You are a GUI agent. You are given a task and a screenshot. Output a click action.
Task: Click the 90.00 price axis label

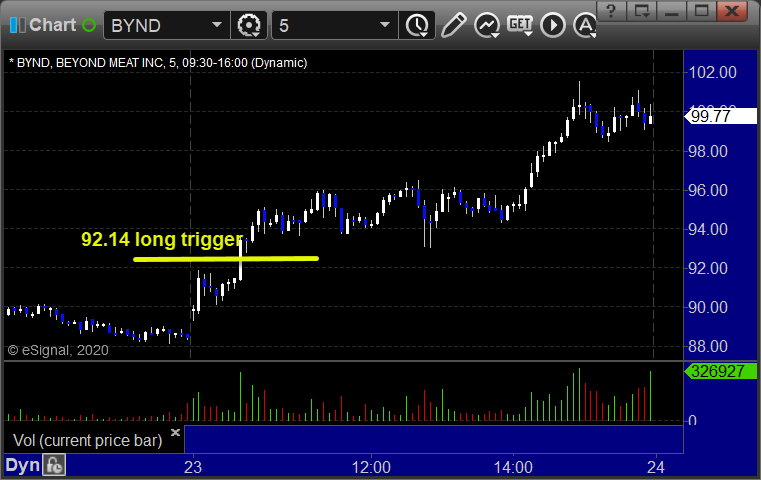[708, 307]
